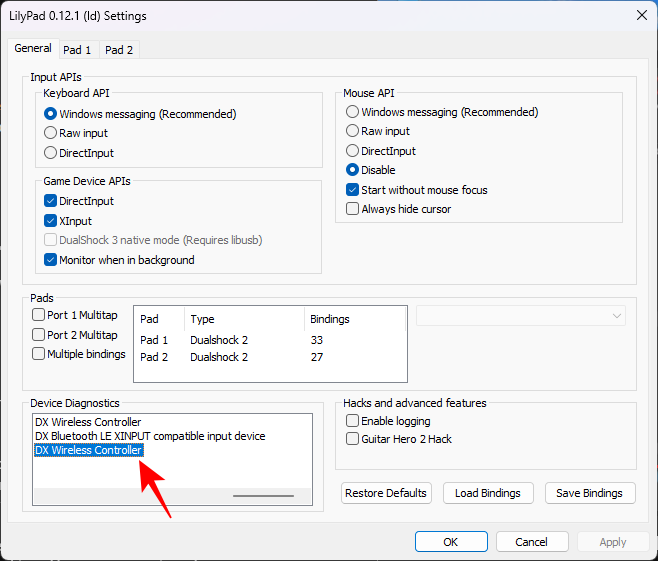Close the LilyPad Settings window
The height and width of the screenshot is (561, 658).
tap(642, 16)
